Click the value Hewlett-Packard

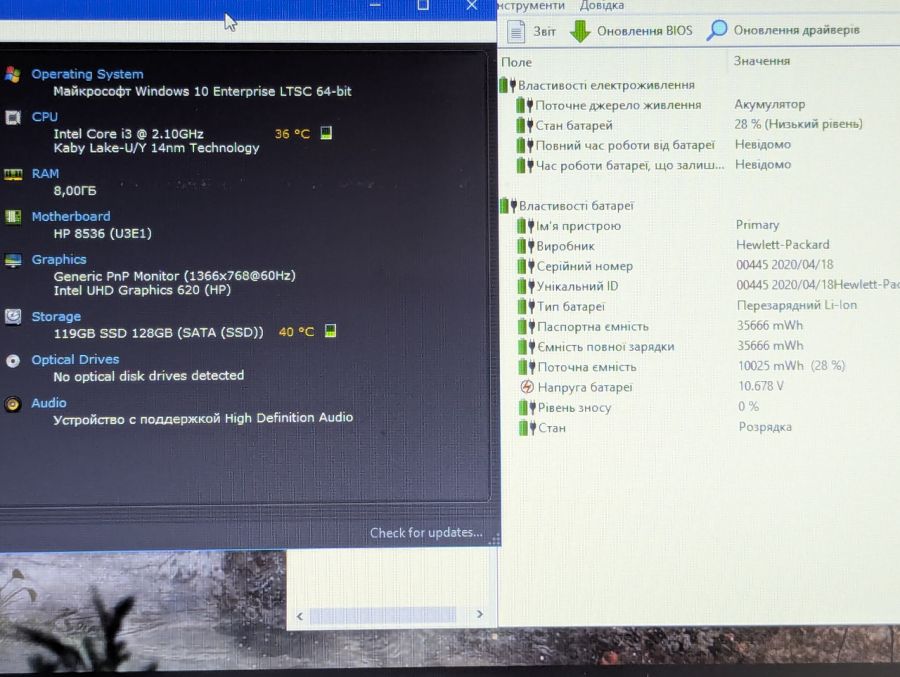point(783,245)
